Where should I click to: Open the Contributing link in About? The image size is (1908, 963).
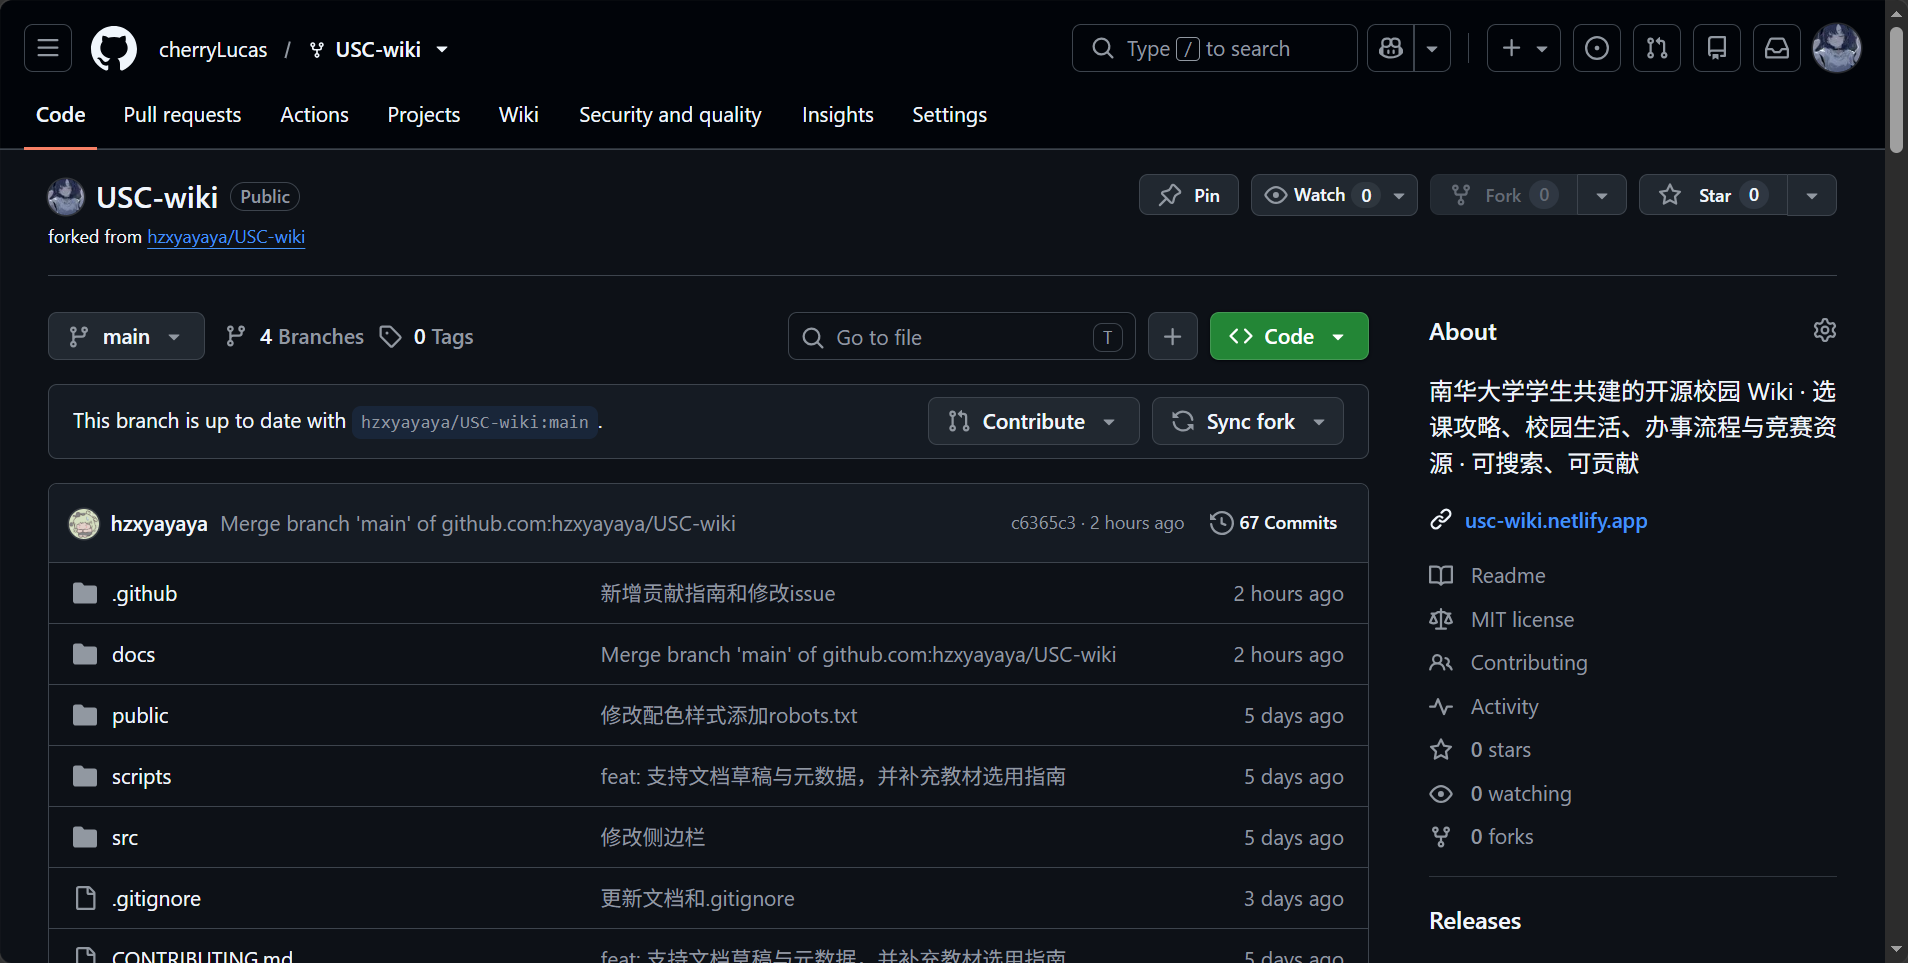click(1529, 663)
